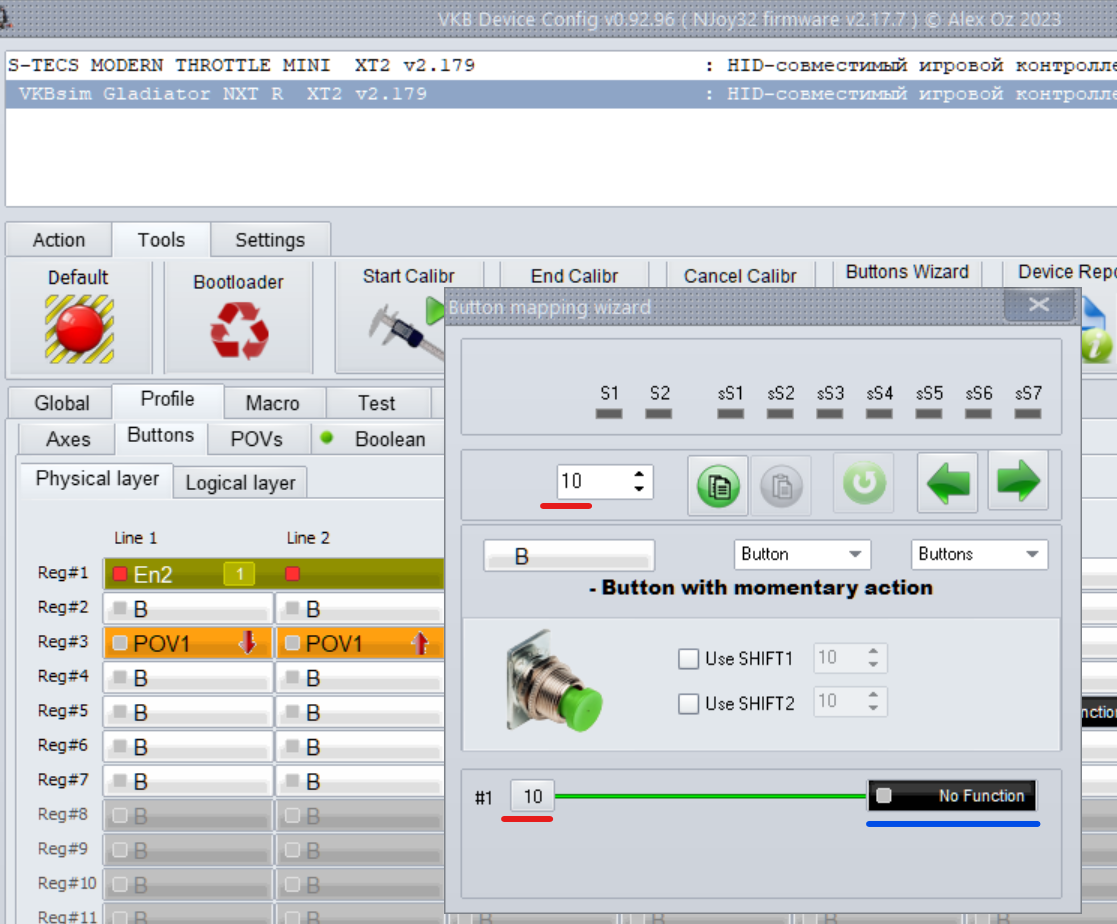The width and height of the screenshot is (1117, 924).
Task: Click the No Function button
Action: pyautogui.click(x=952, y=795)
